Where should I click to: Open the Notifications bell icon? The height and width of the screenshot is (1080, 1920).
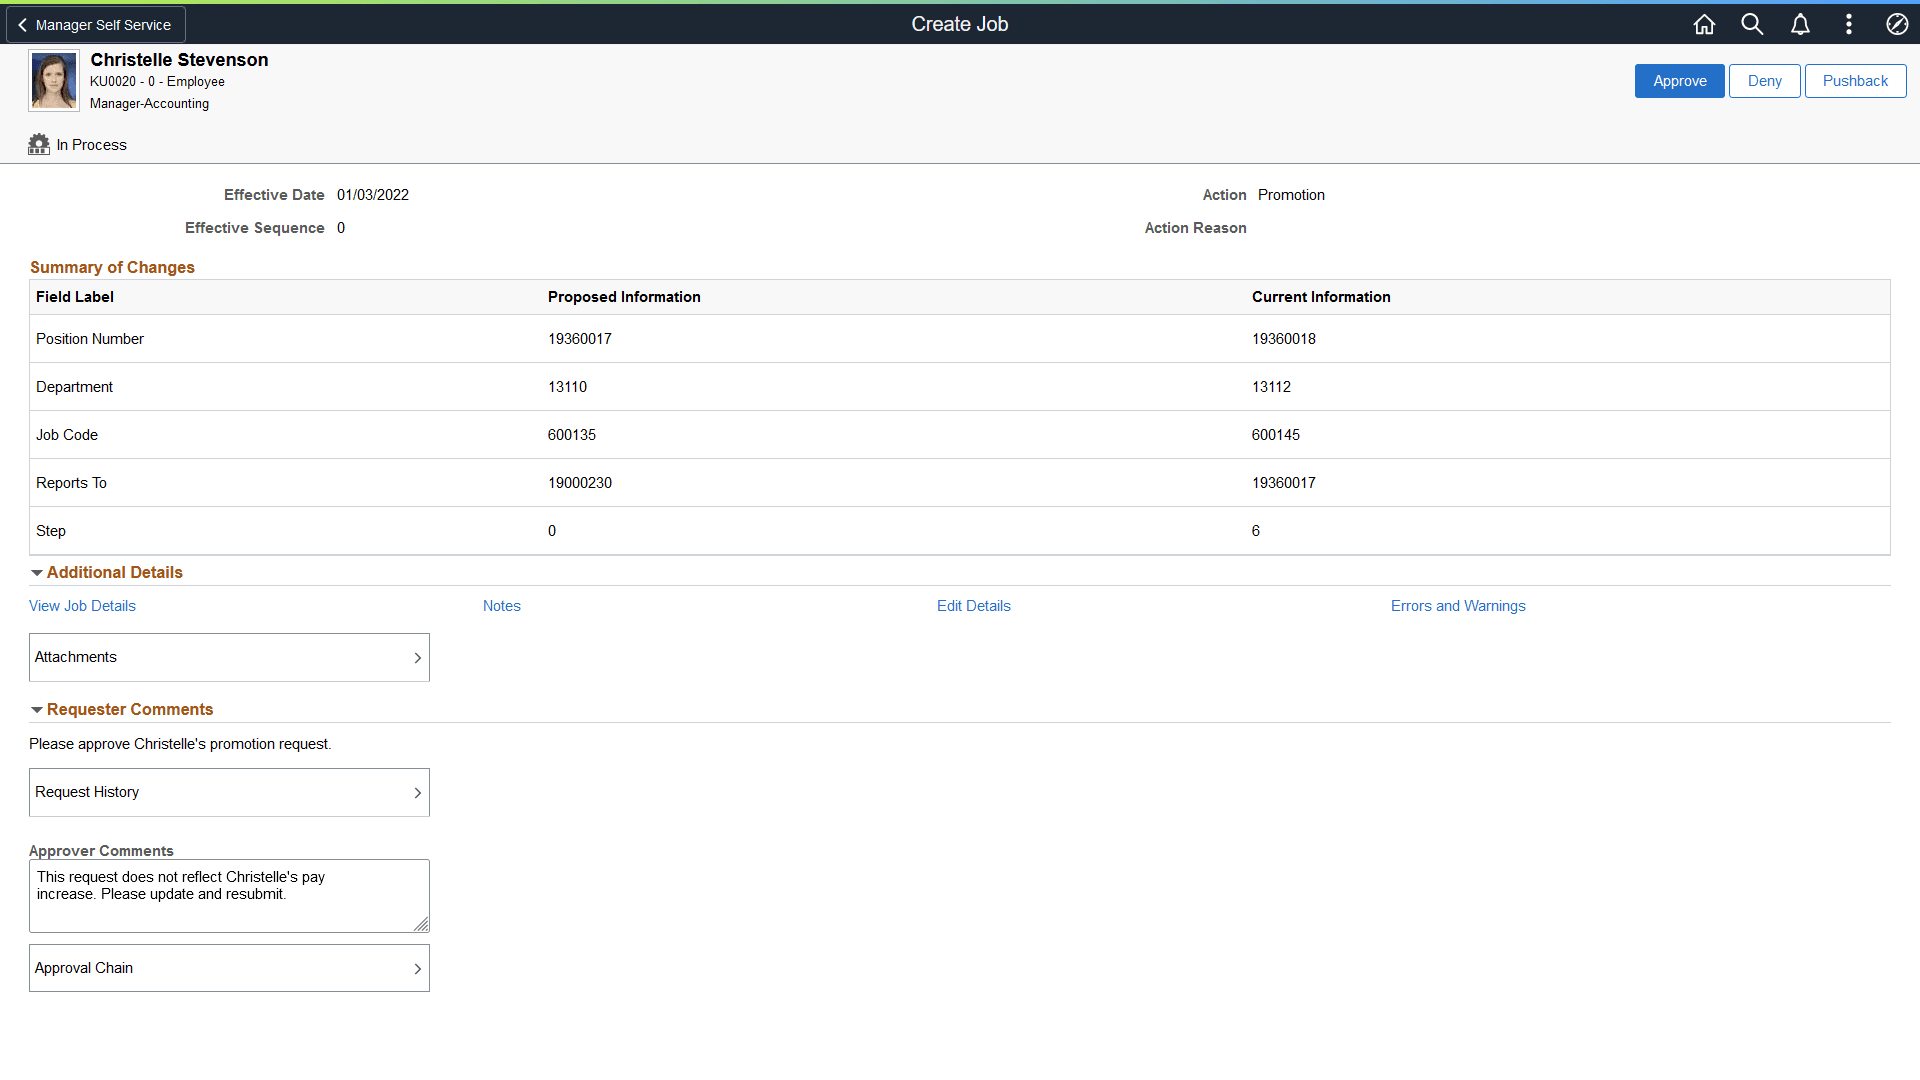[x=1800, y=24]
